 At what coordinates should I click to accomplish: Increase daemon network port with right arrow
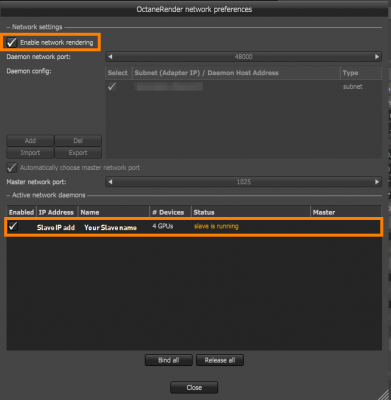coord(377,57)
